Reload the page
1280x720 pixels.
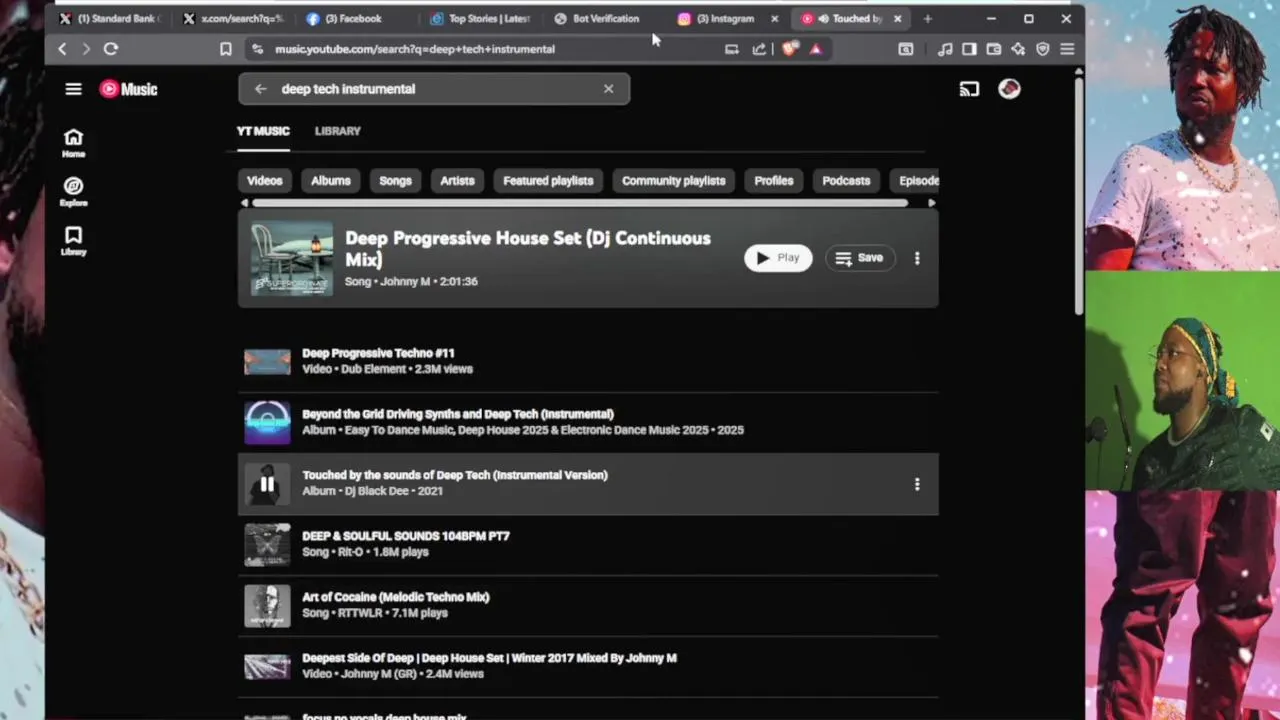coord(111,48)
